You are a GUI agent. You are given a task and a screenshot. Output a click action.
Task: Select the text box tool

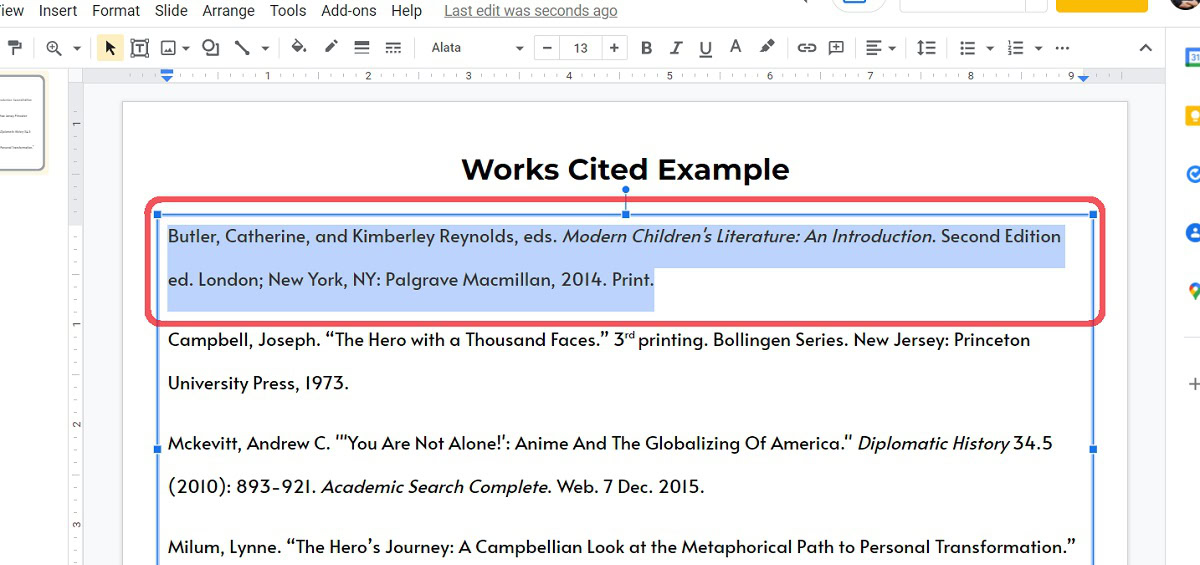point(139,48)
